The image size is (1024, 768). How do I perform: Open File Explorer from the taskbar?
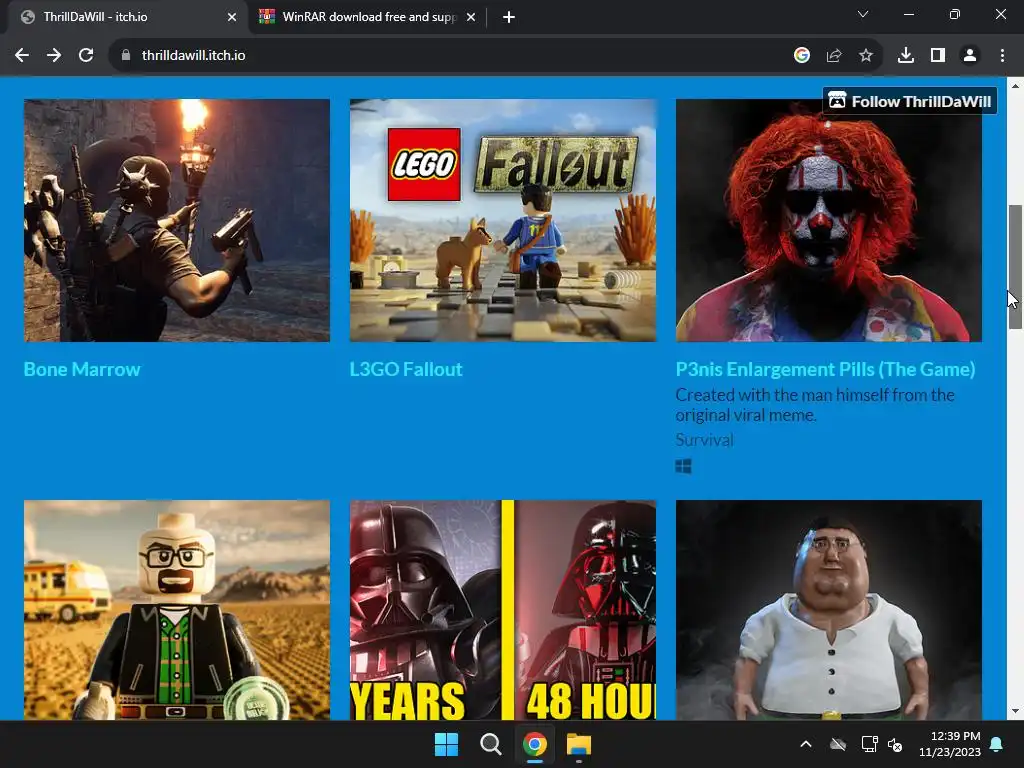pos(579,744)
